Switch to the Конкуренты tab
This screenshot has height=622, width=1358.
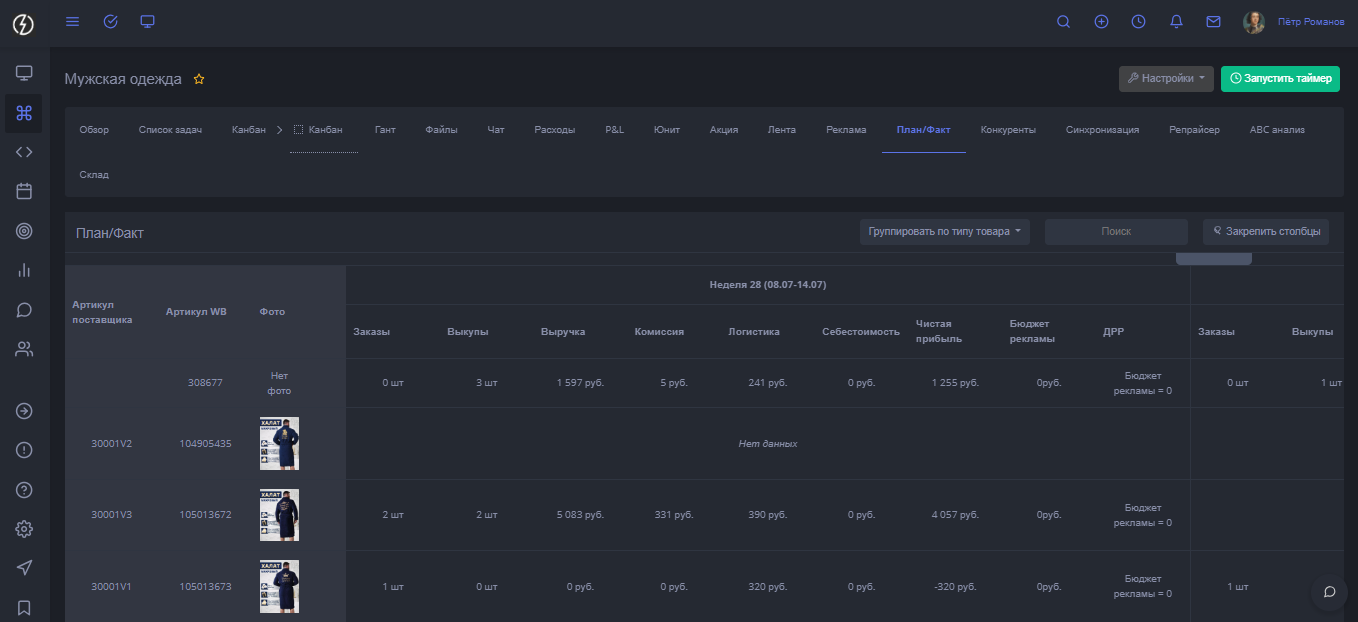tap(1007, 130)
